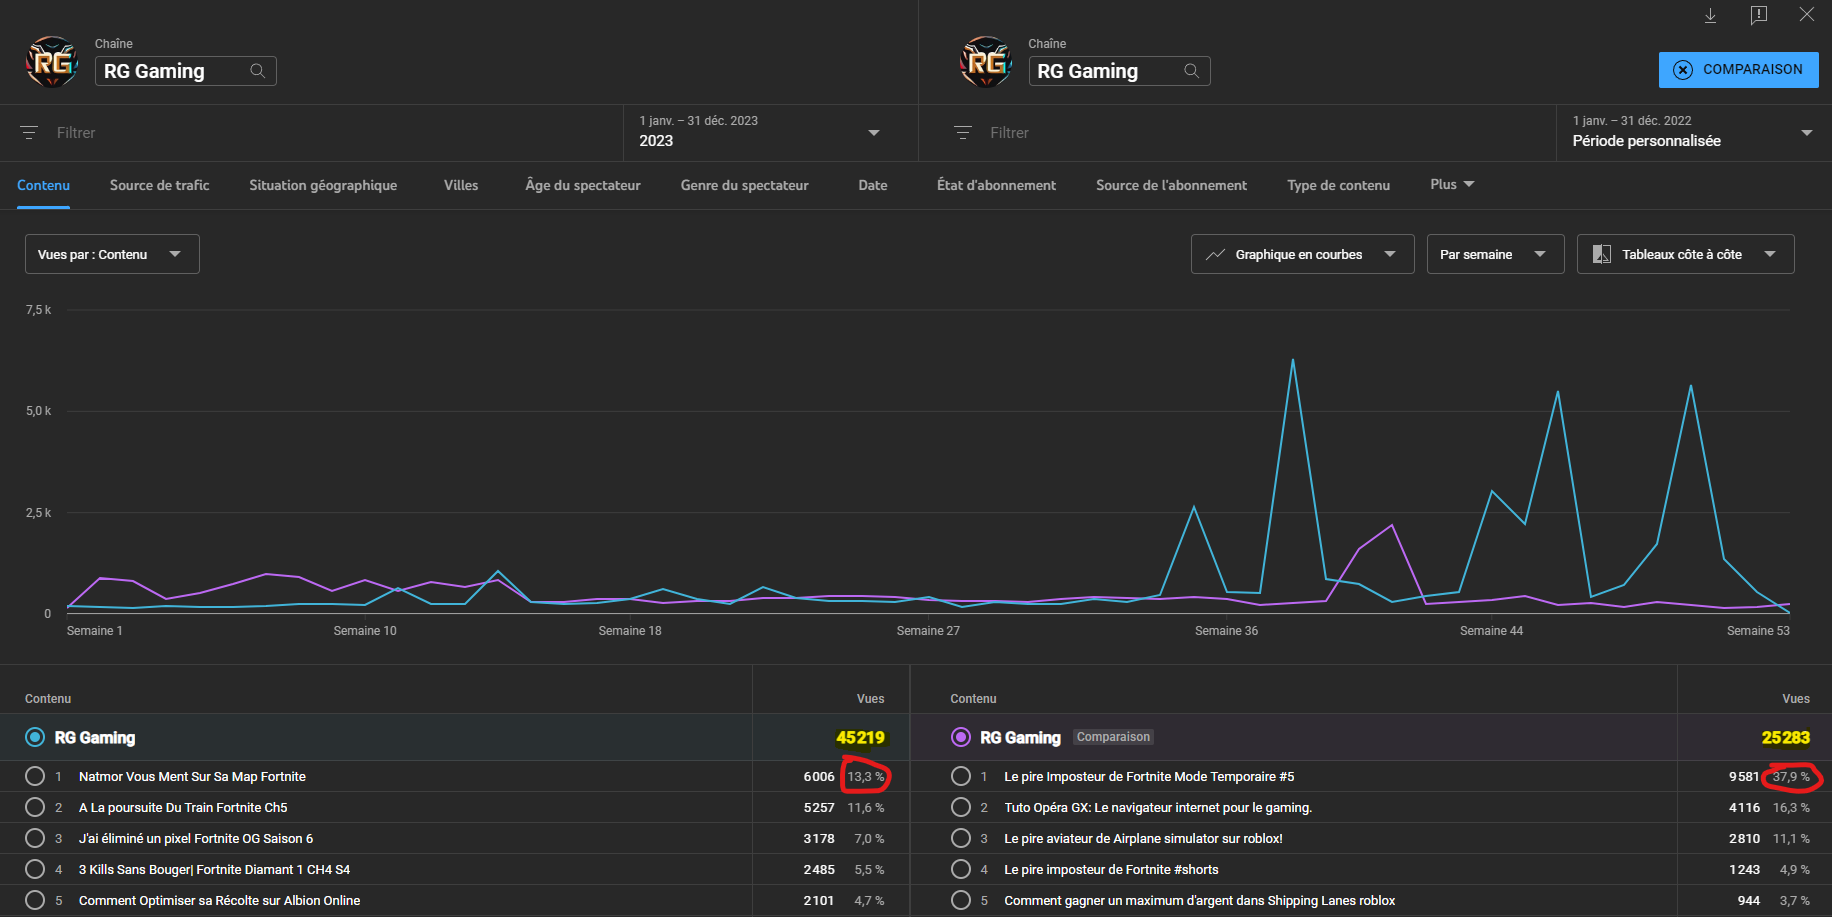Click the Comparaison badge label
1832x917 pixels.
click(x=1113, y=737)
